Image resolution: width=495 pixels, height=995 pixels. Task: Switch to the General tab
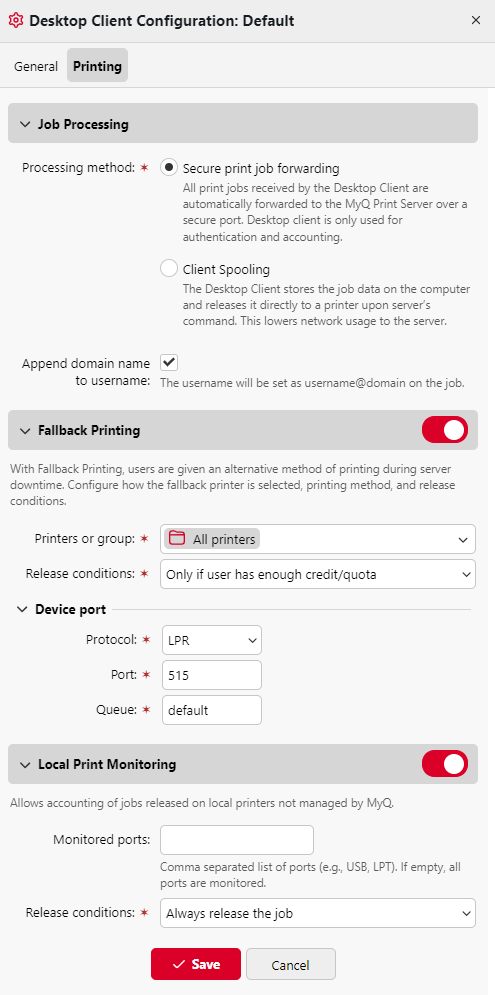point(36,66)
